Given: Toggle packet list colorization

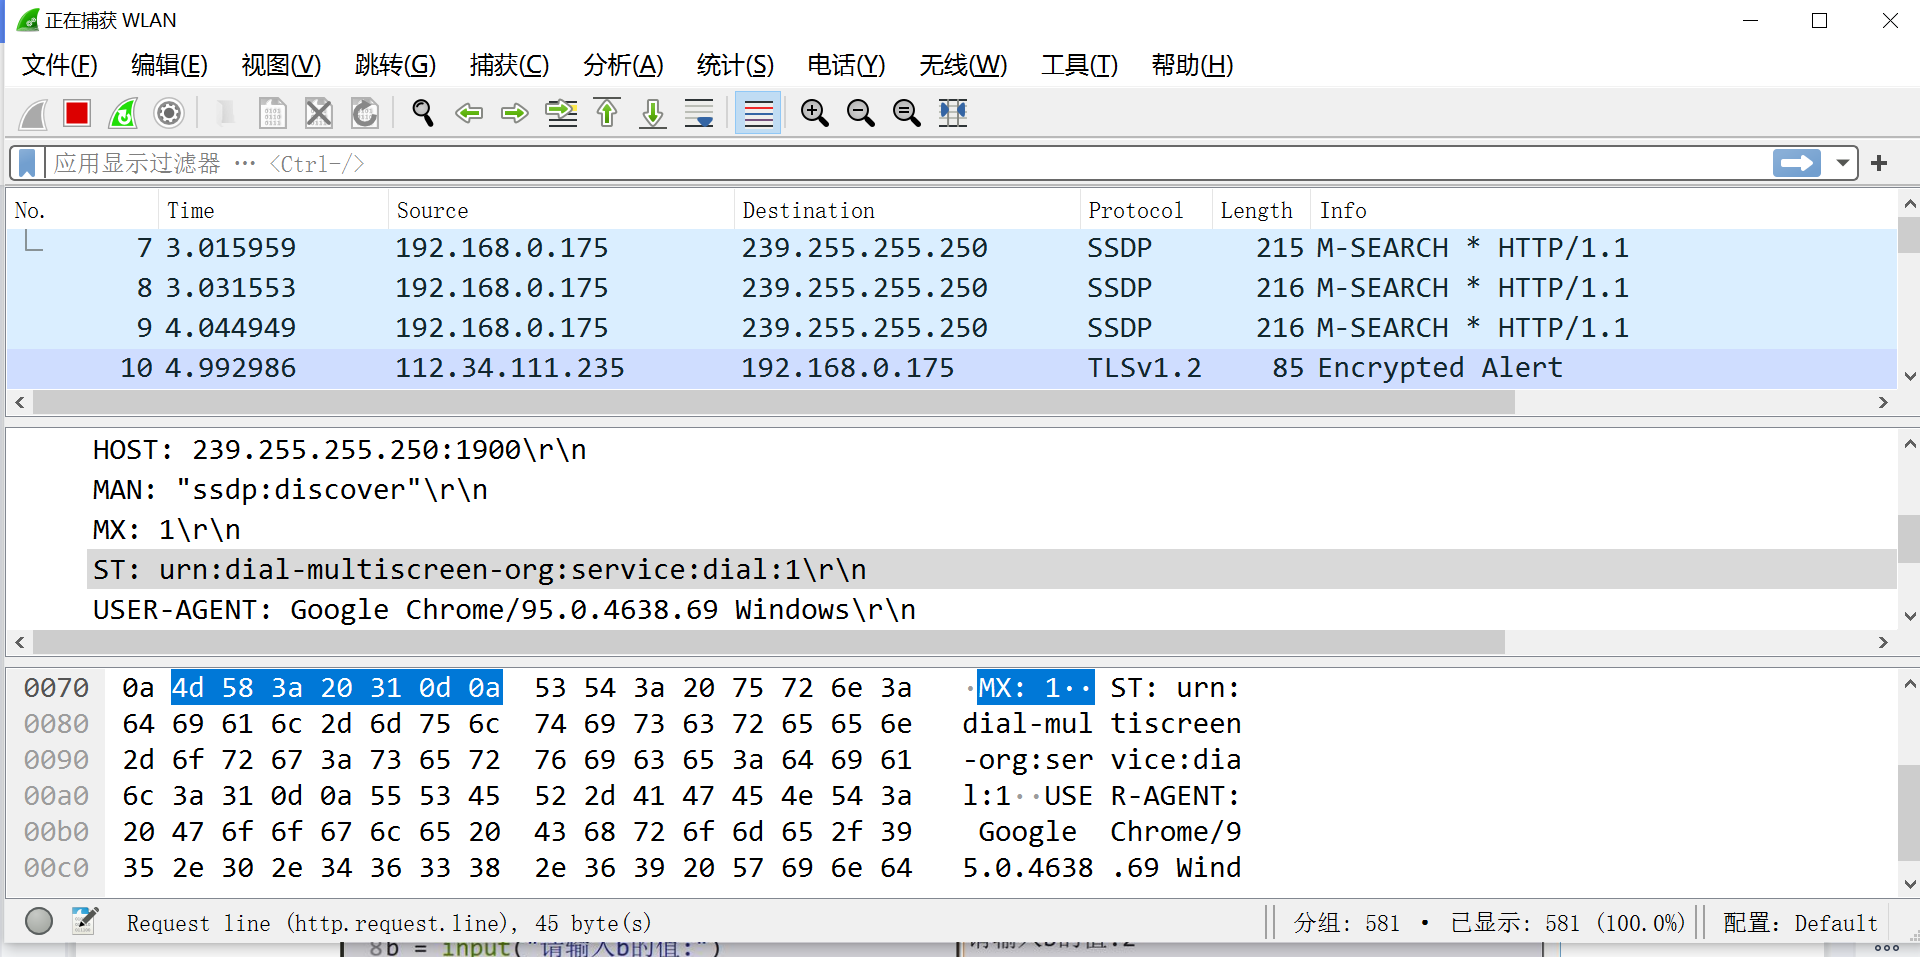Looking at the screenshot, I should click(758, 113).
